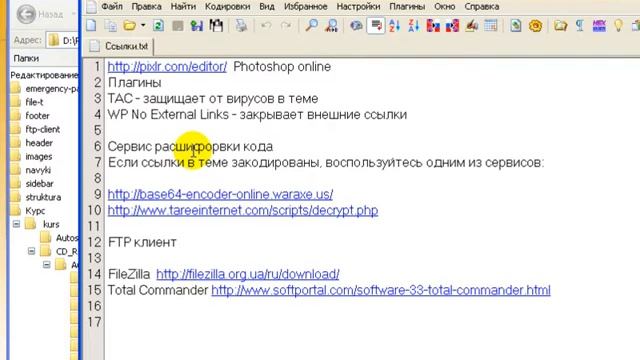Click 'WP No External Links' on line 4
Viewport: 640px width, 360px height.
coord(168,115)
